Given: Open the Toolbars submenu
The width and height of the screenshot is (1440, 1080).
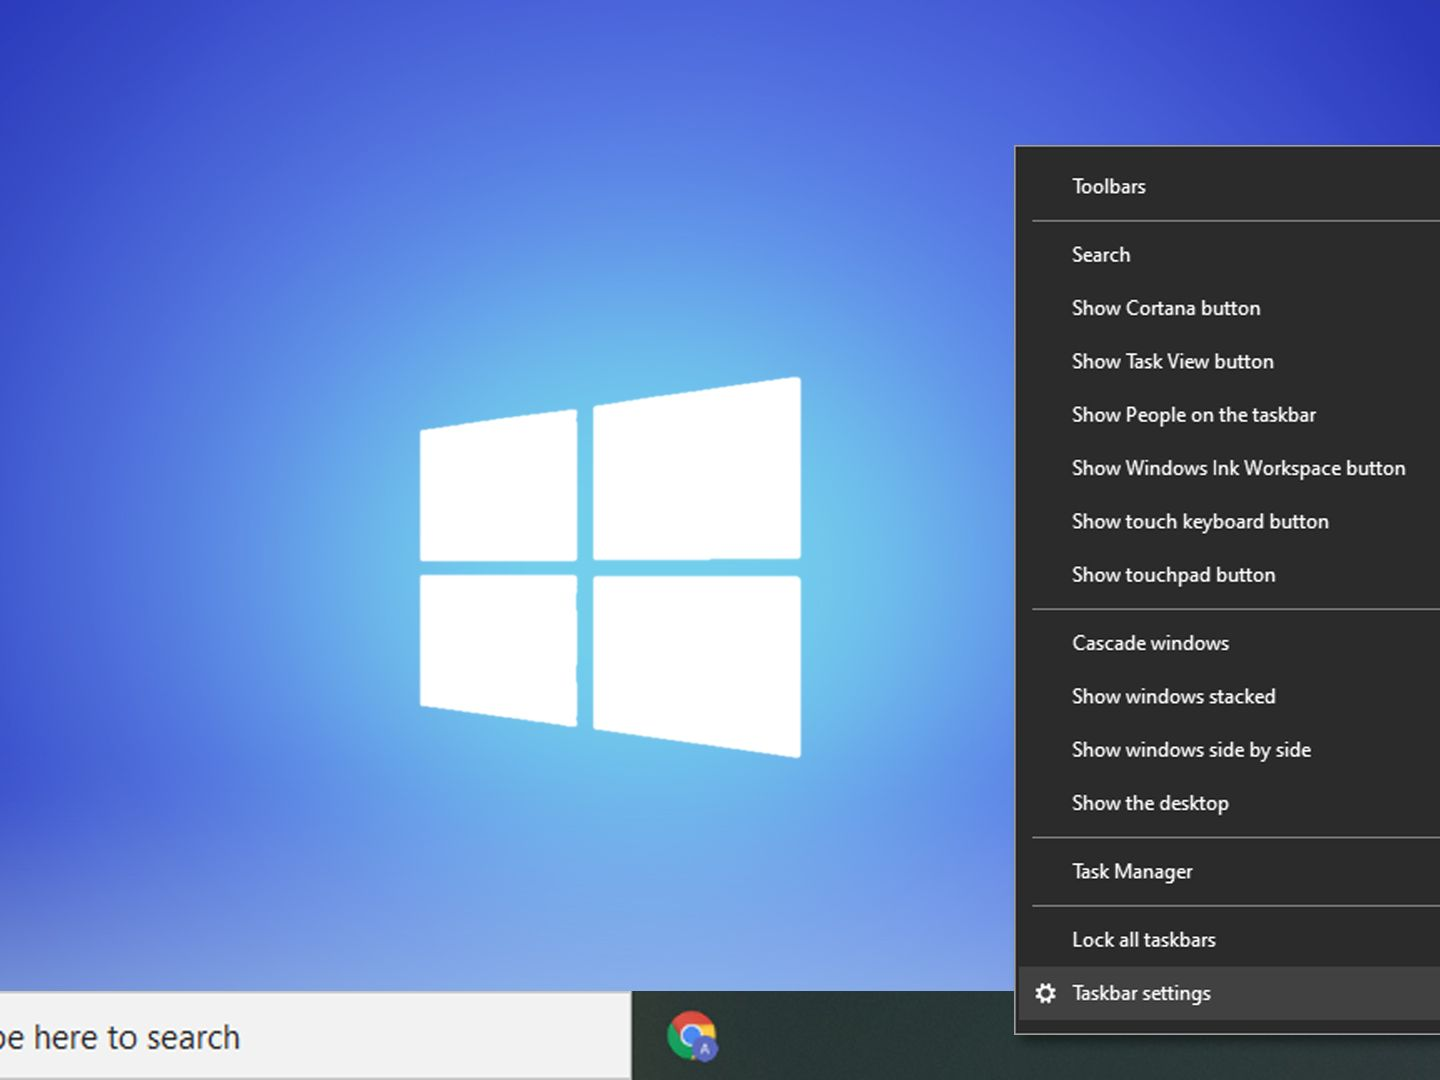Looking at the screenshot, I should 1228,187.
